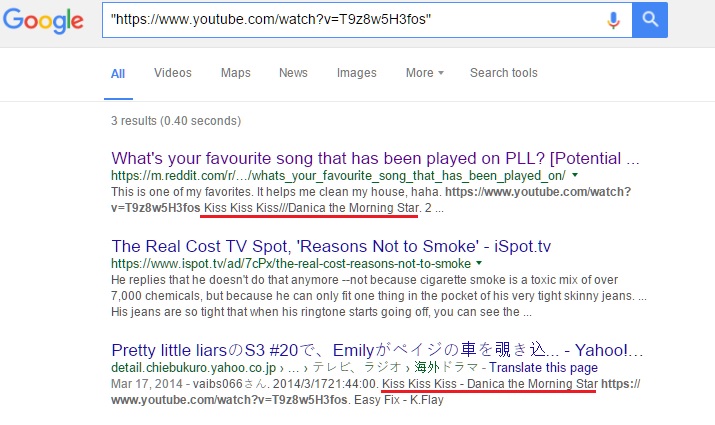Switch to the Maps tab

point(236,73)
